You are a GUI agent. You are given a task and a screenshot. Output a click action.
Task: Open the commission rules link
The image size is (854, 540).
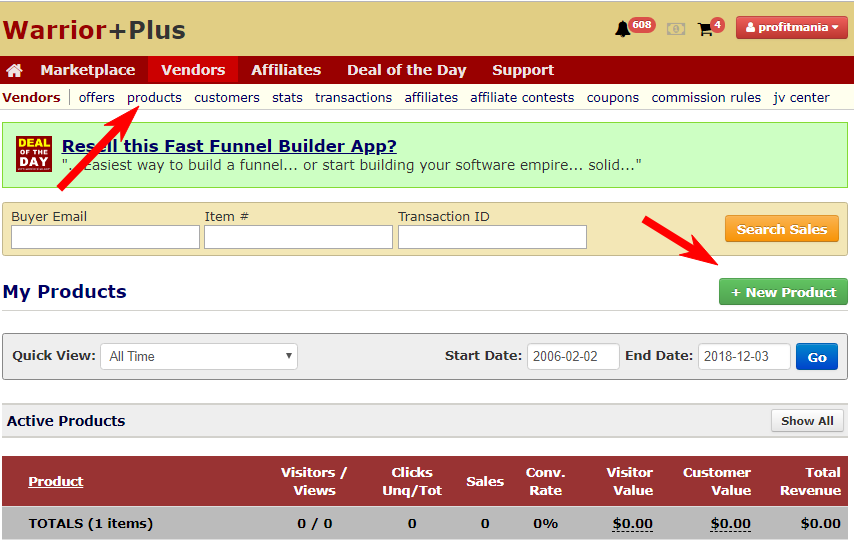[706, 98]
